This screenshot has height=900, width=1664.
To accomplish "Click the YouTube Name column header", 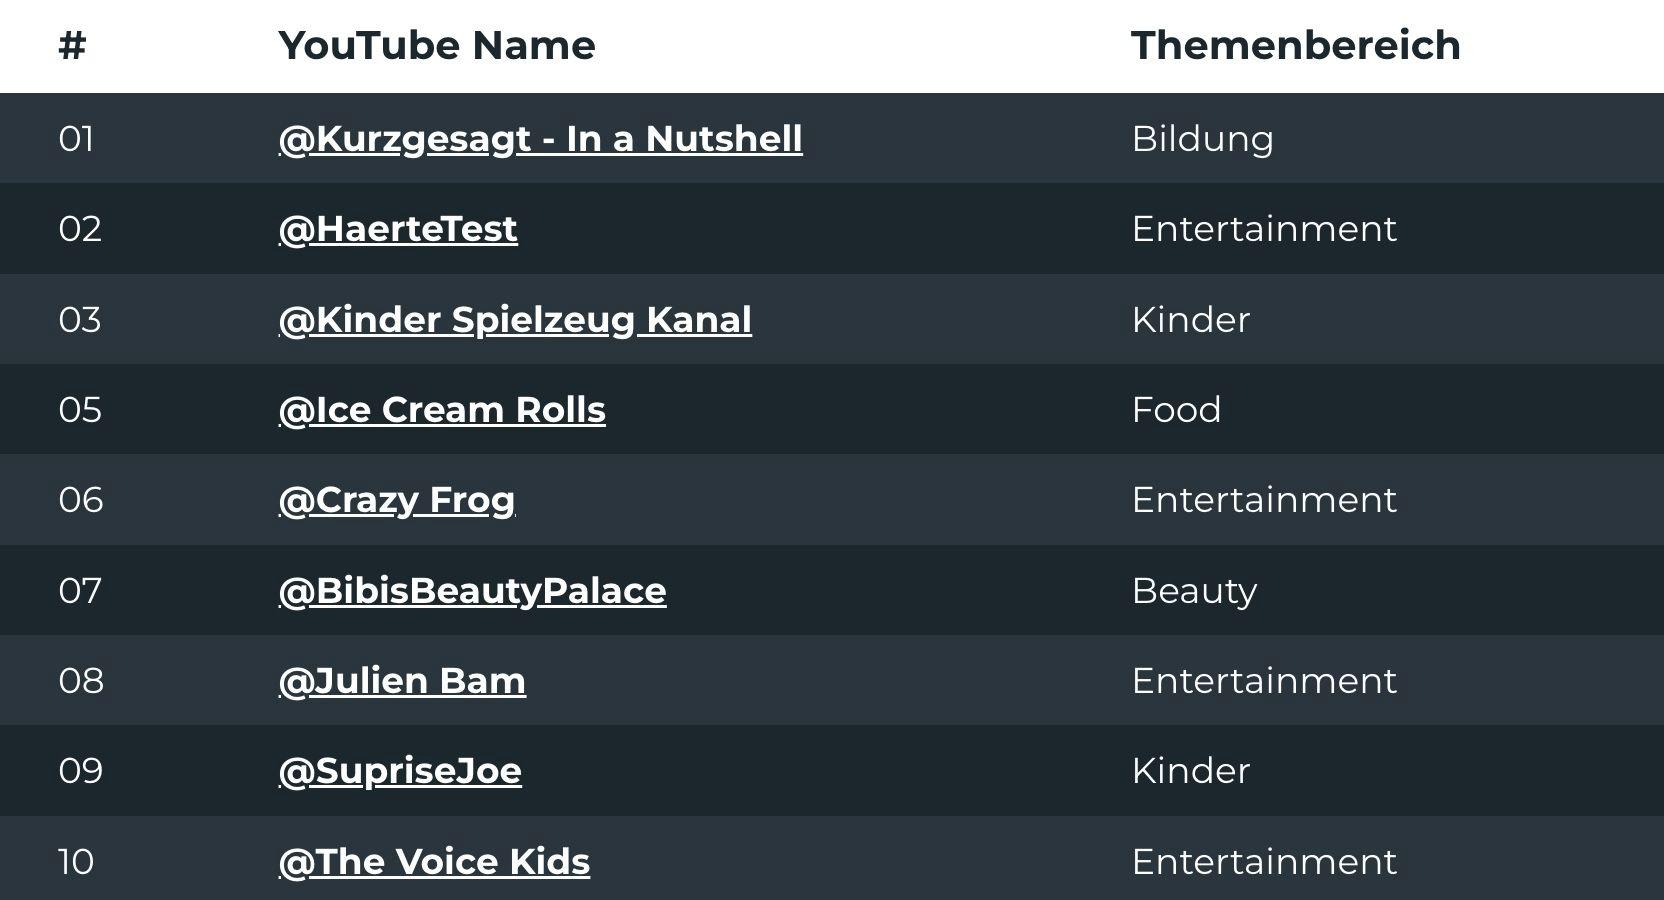I will [x=437, y=46].
